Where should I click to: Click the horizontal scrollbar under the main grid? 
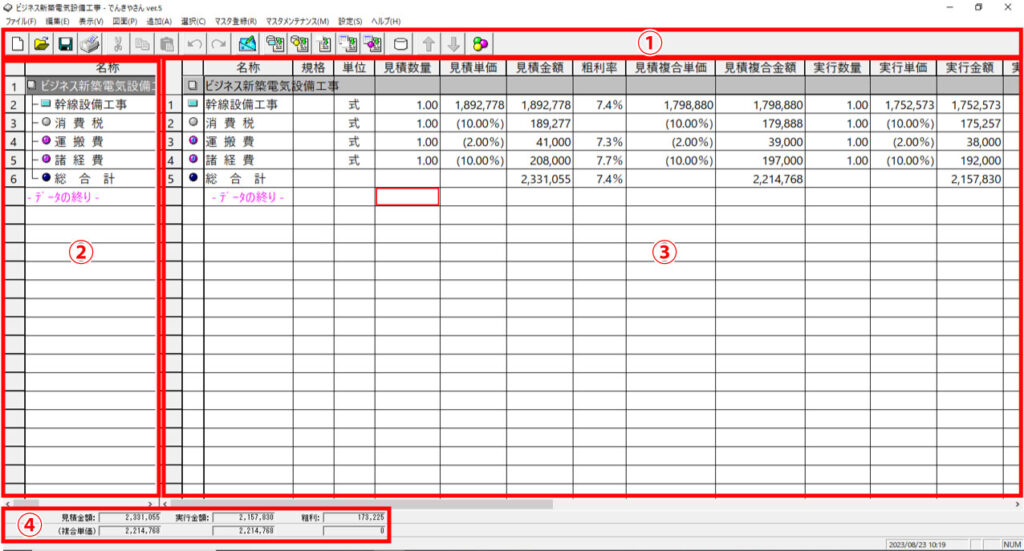(x=590, y=503)
